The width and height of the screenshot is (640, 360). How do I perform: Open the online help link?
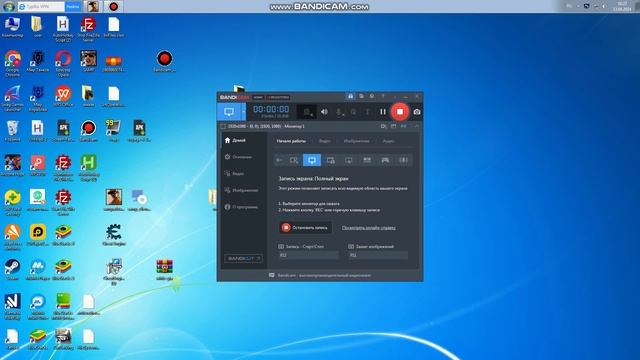tap(369, 228)
